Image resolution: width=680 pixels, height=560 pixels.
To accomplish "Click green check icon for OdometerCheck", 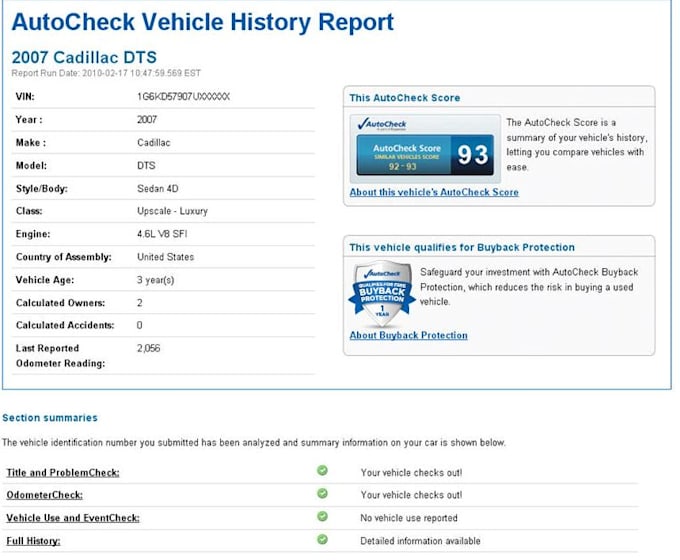I will click(322, 494).
